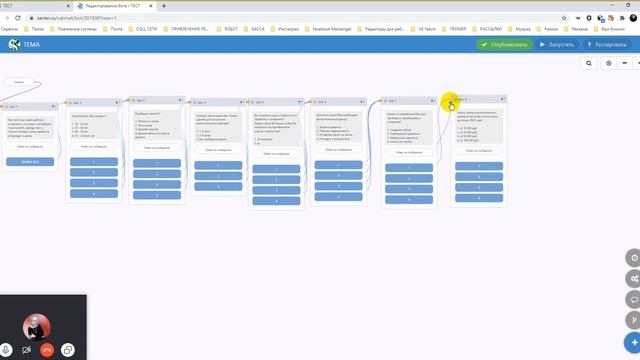Viewport: 640px width, 360px height.
Task: Open the Платежные системы bookmark folder
Action: click(74, 29)
